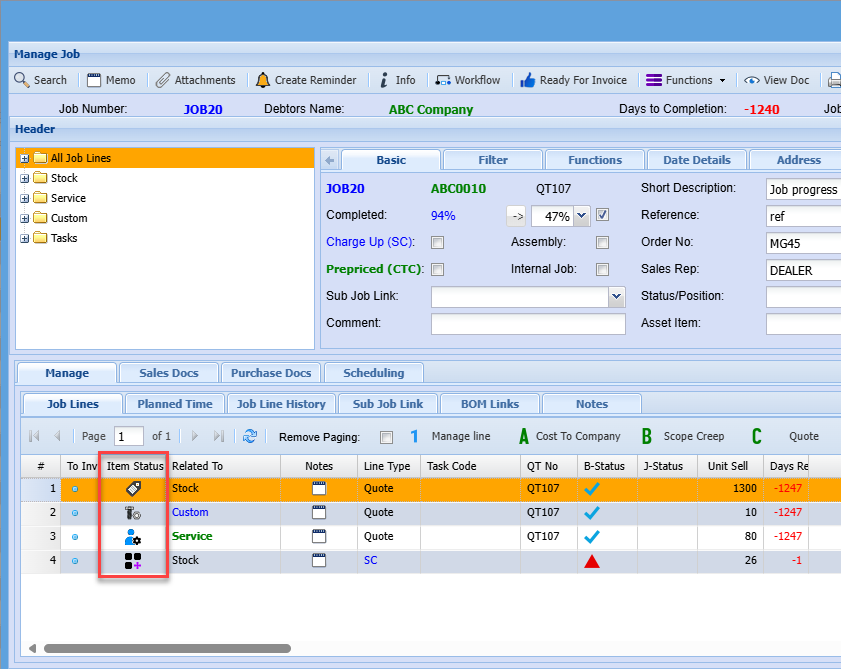The image size is (841, 669).
Task: Toggle the Prepriced (CTC) checkbox
Action: [437, 269]
